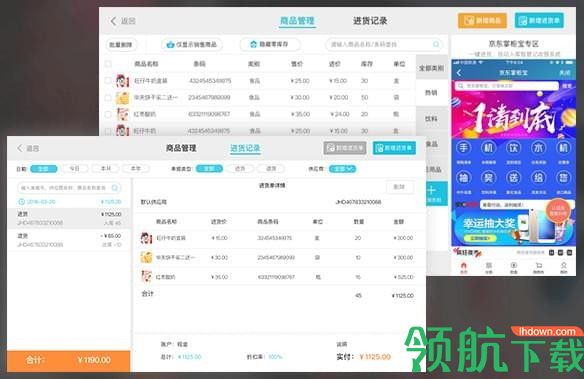Select the 饮料 category in the side list
Viewport: 584px width, 379px height.
[432, 118]
